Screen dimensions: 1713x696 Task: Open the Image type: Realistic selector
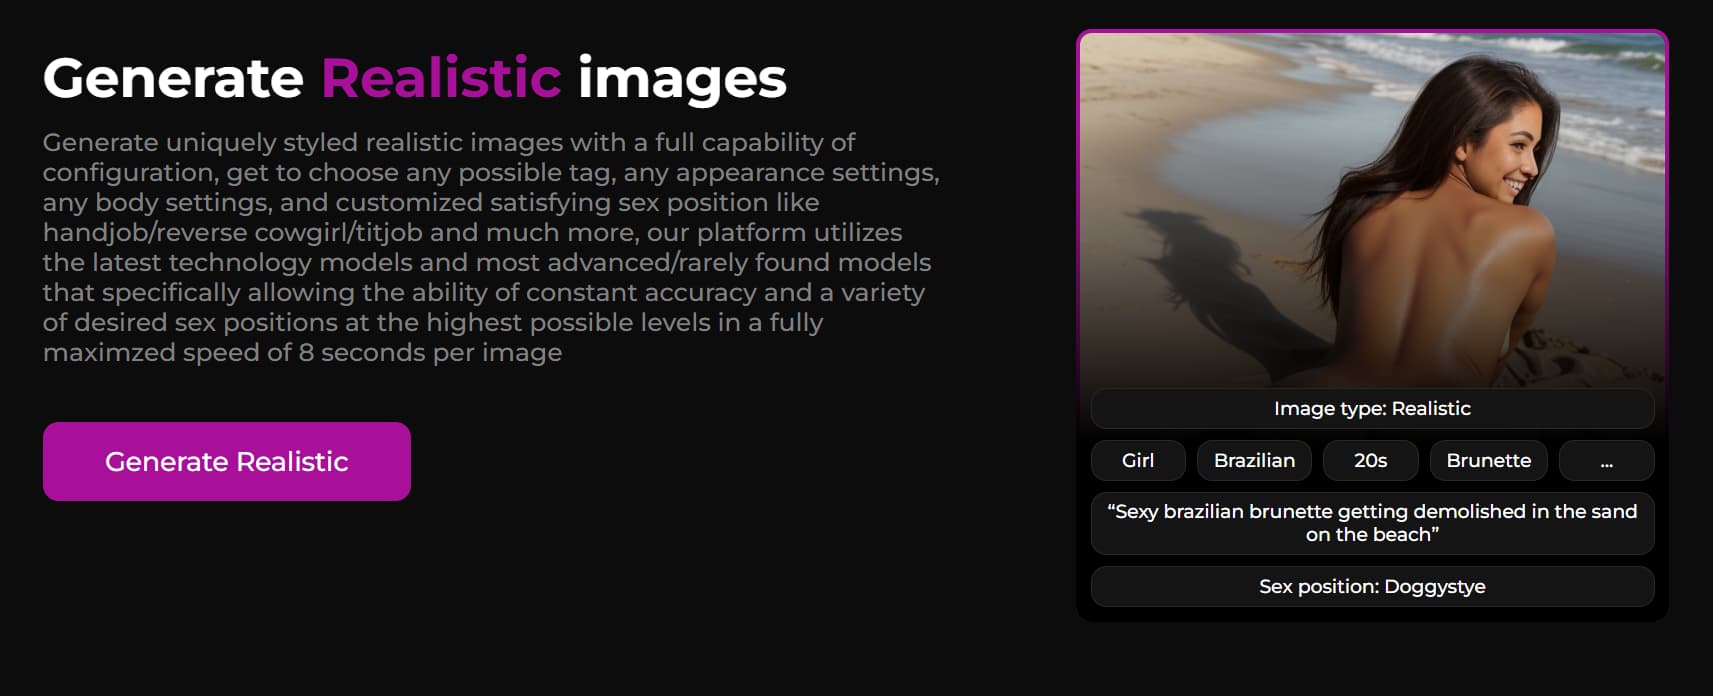(1372, 408)
